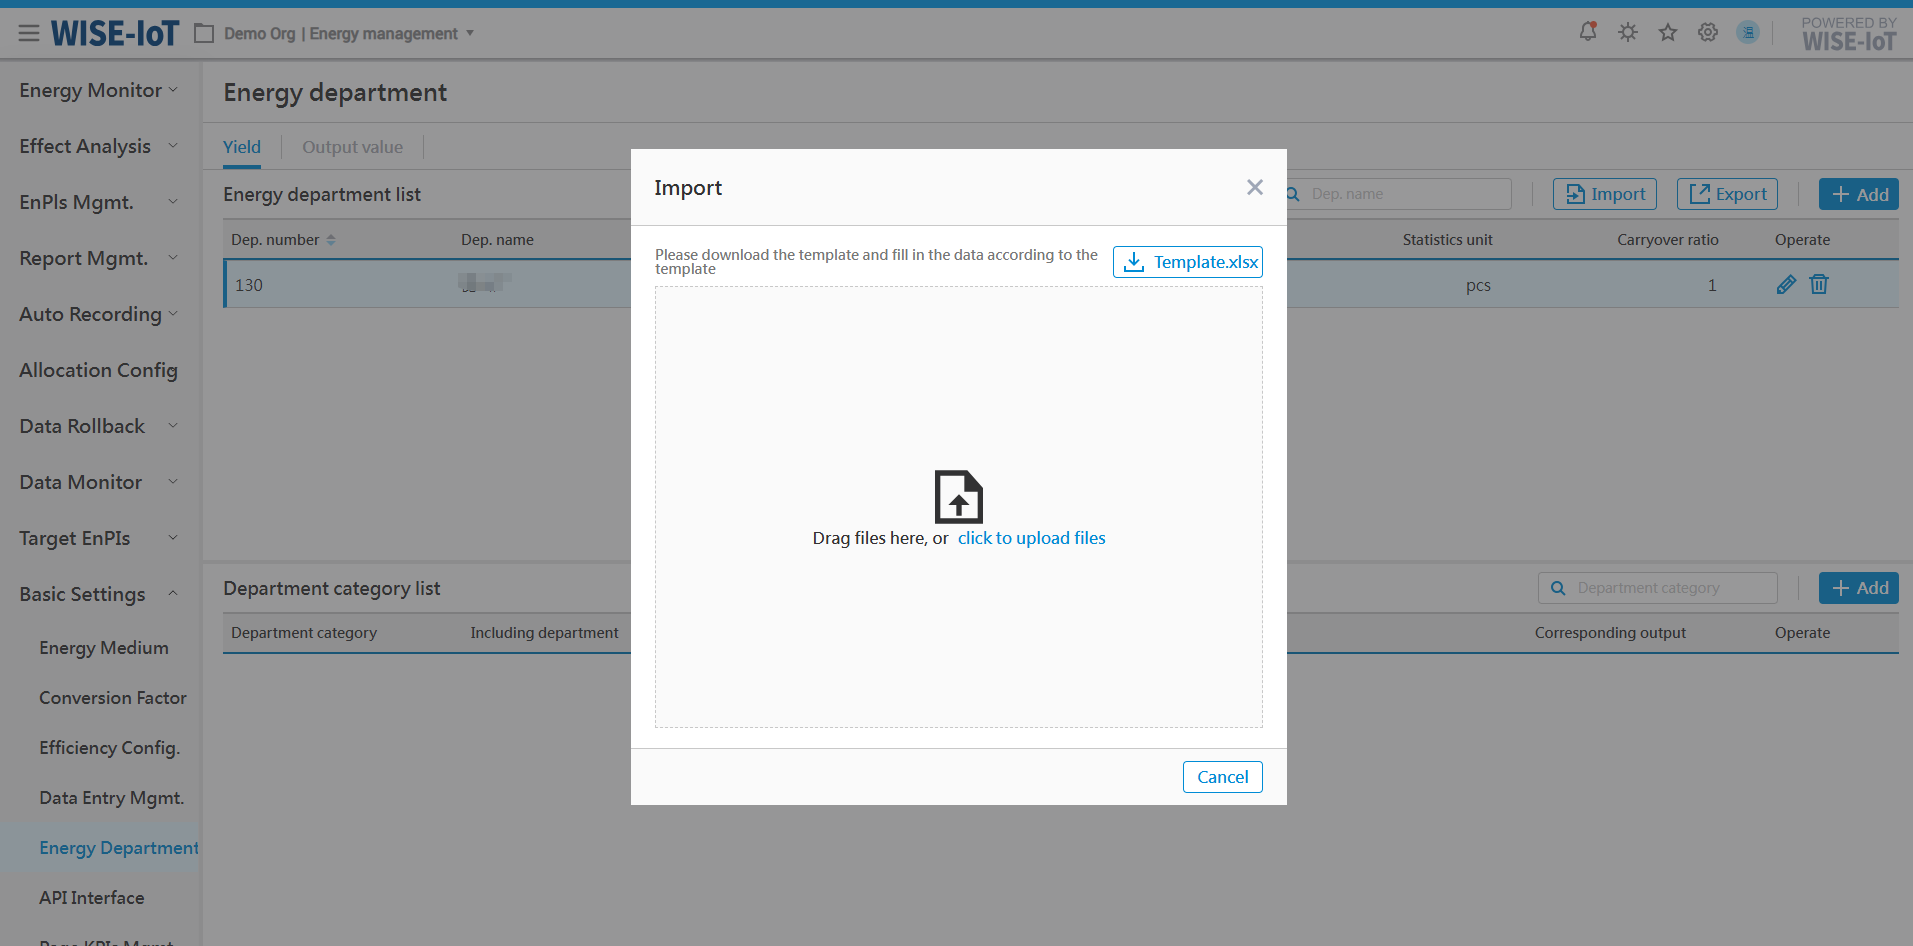
Task: Close the Import dialog
Action: click(1255, 187)
